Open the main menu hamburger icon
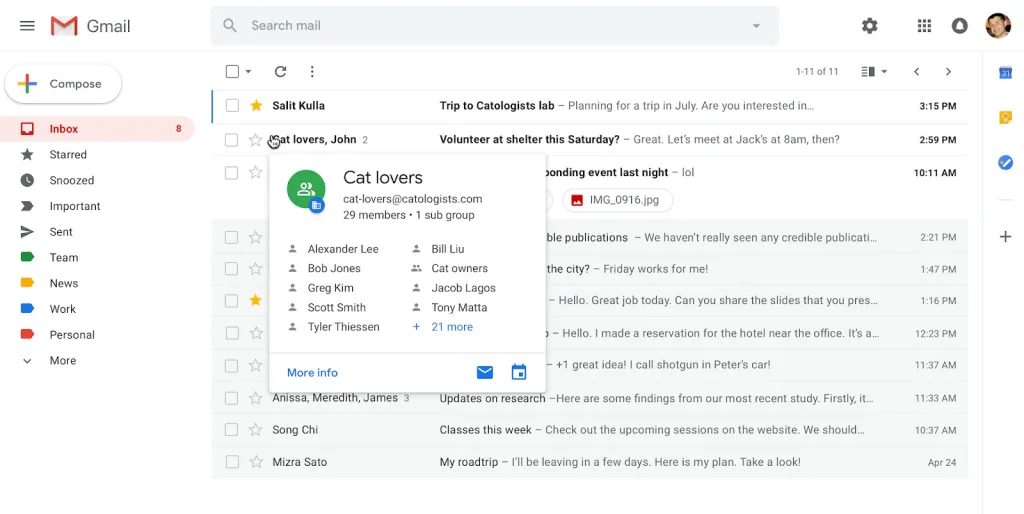Screen dimensions: 1024x514 pos(27,26)
